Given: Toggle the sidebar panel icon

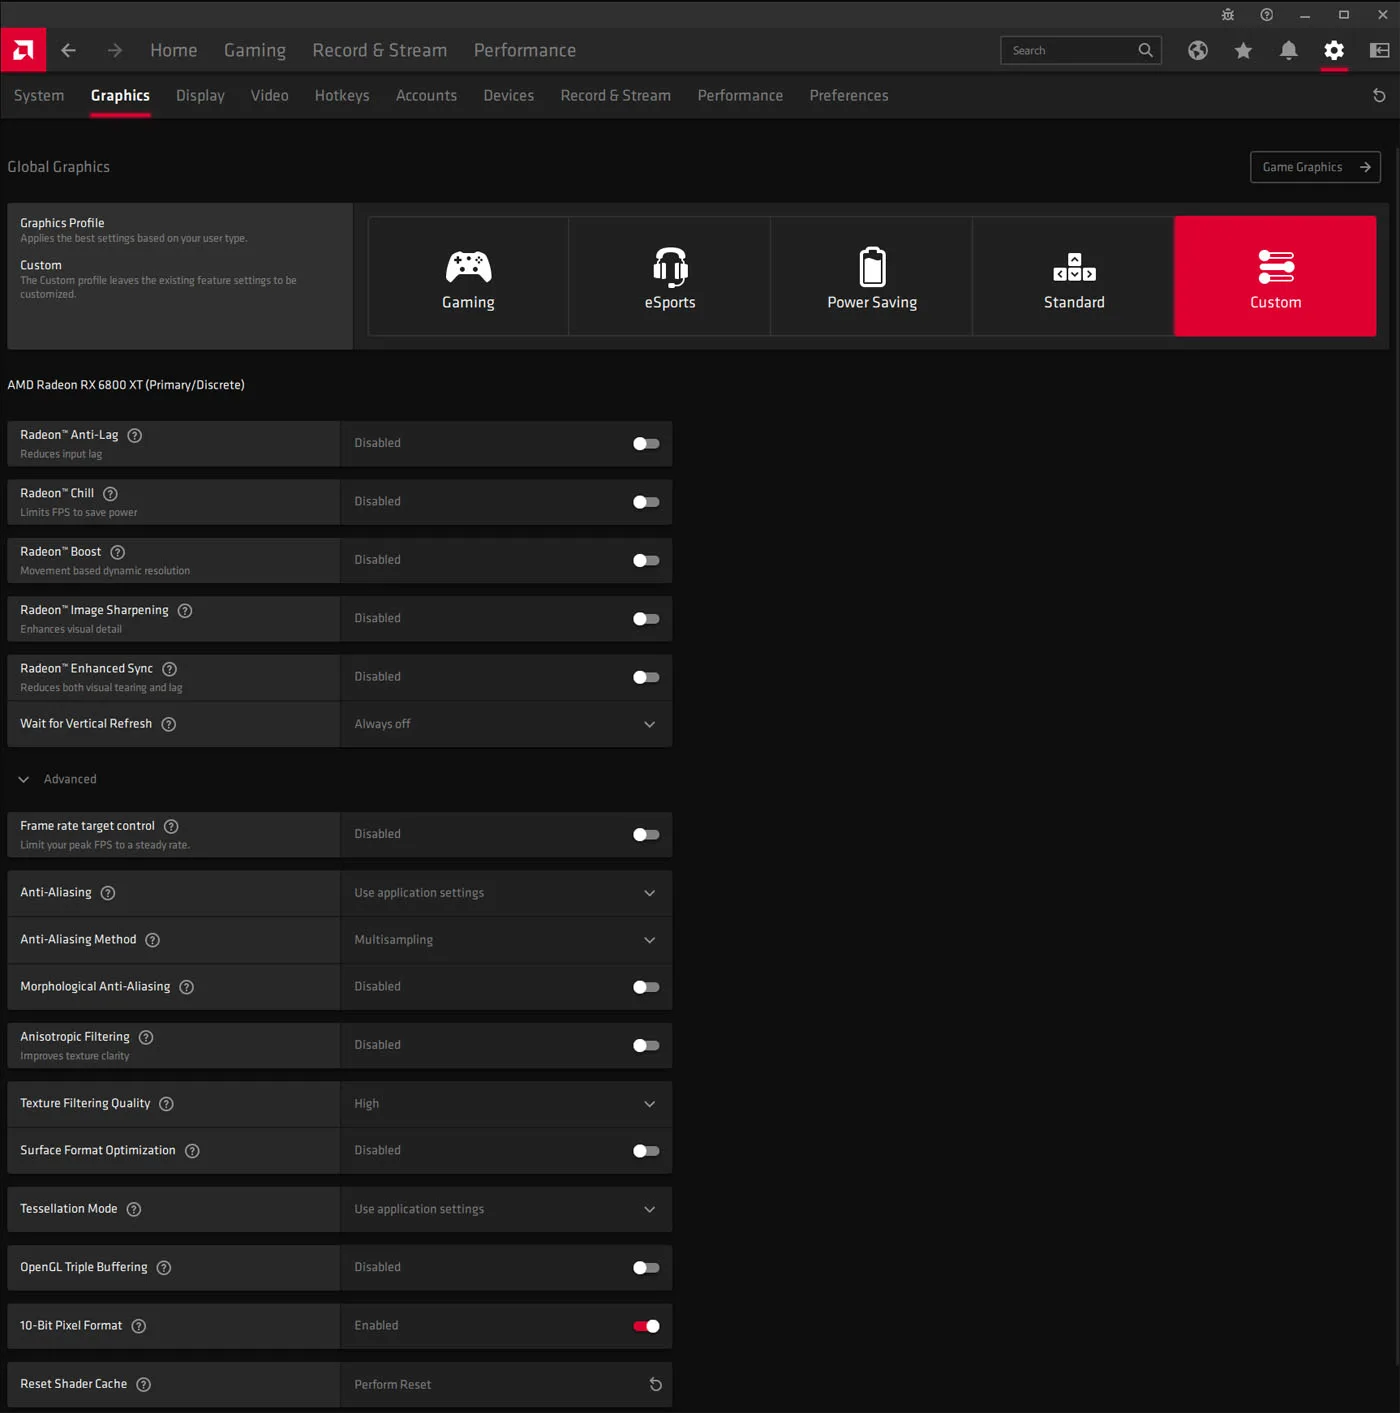Looking at the screenshot, I should 1380,50.
